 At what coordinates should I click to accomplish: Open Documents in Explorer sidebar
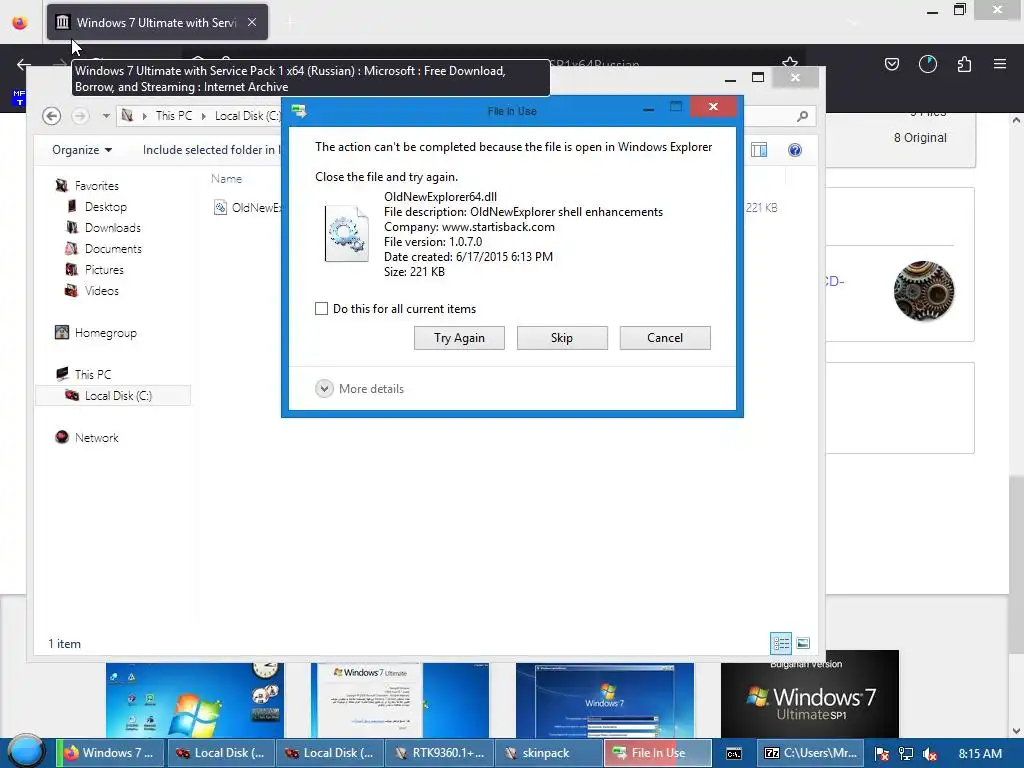pyautogui.click(x=113, y=248)
